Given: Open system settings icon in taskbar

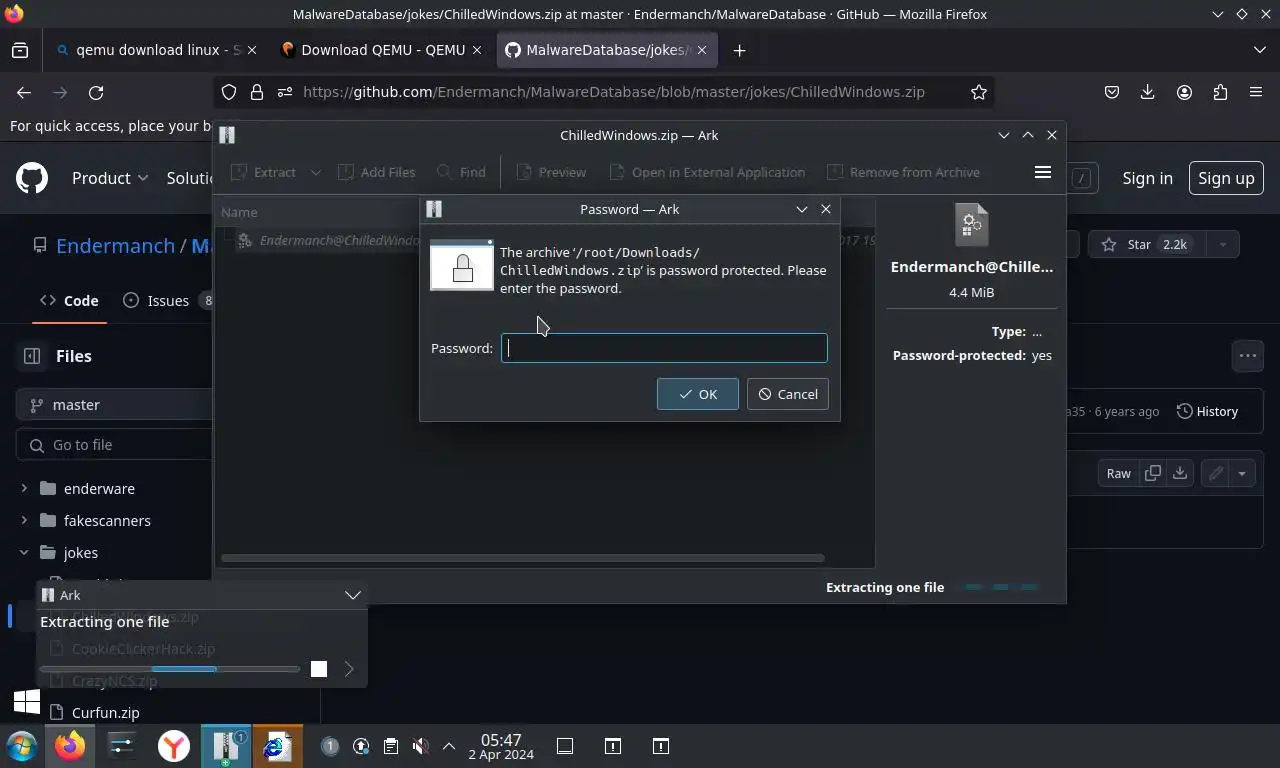Looking at the screenshot, I should click(x=121, y=746).
